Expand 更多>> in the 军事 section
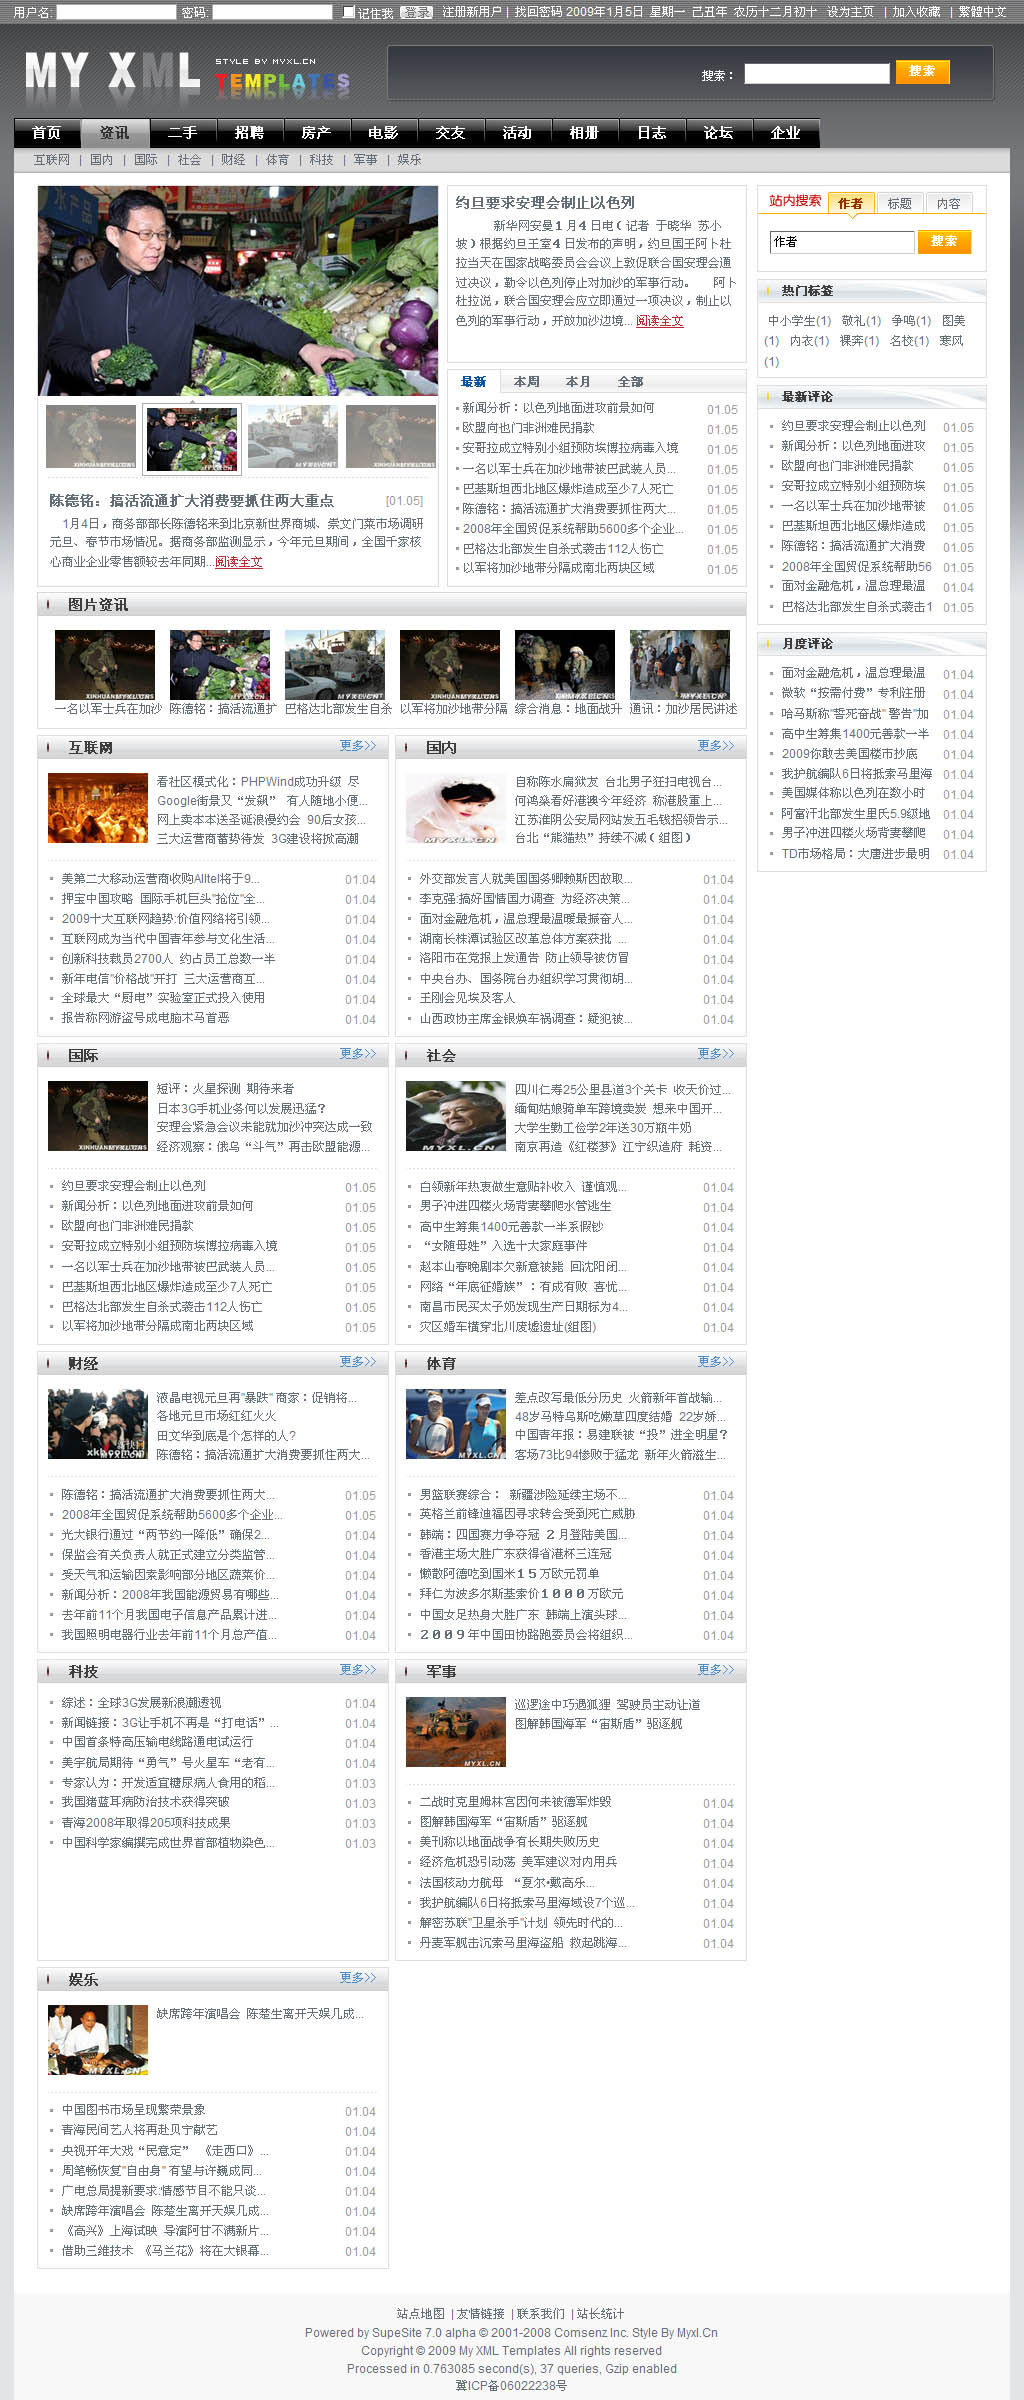The width and height of the screenshot is (1024, 2400). pyautogui.click(x=716, y=1670)
